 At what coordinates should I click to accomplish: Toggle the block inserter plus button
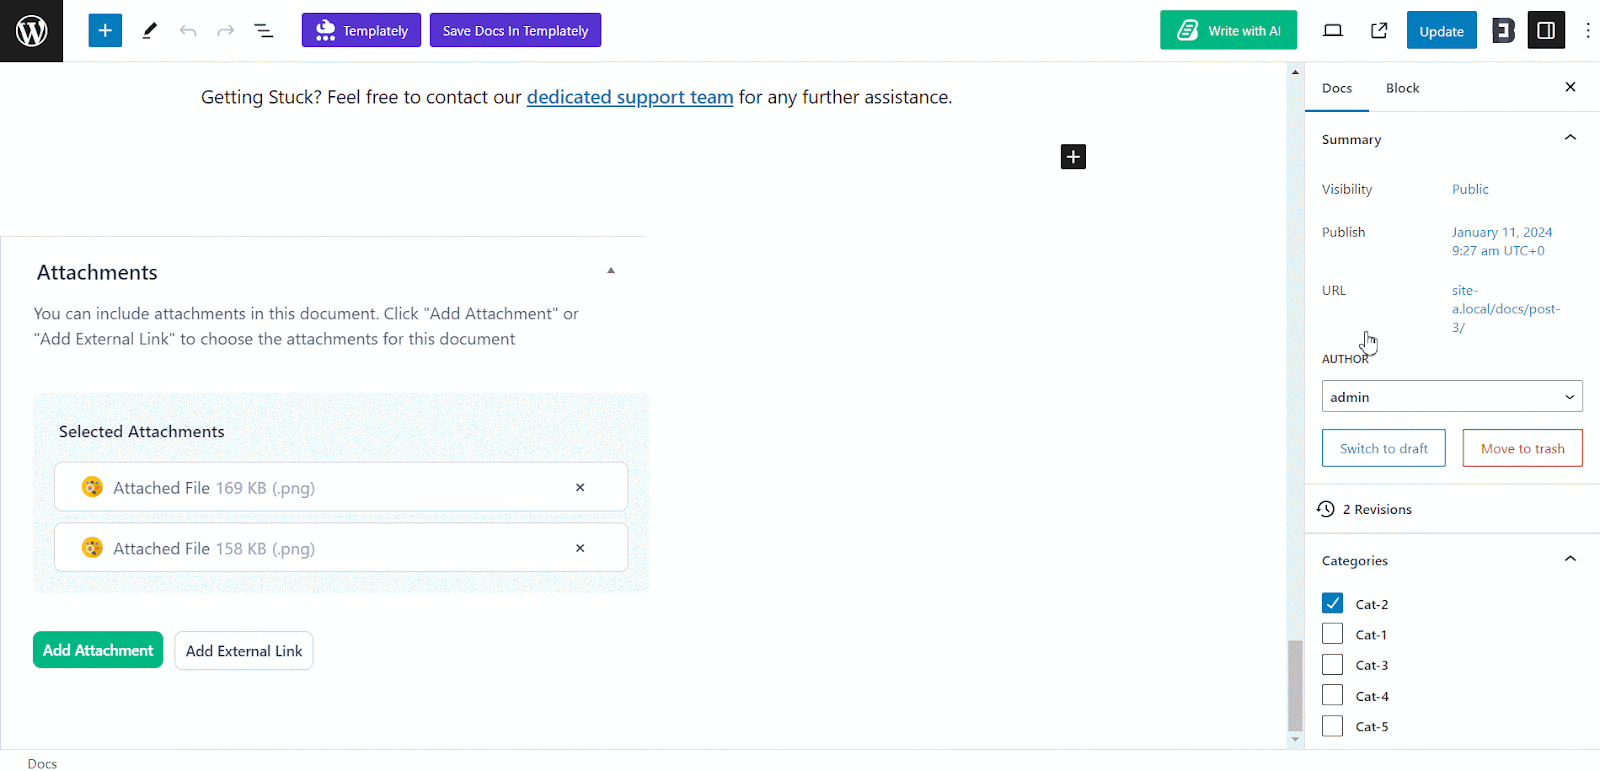(x=105, y=30)
